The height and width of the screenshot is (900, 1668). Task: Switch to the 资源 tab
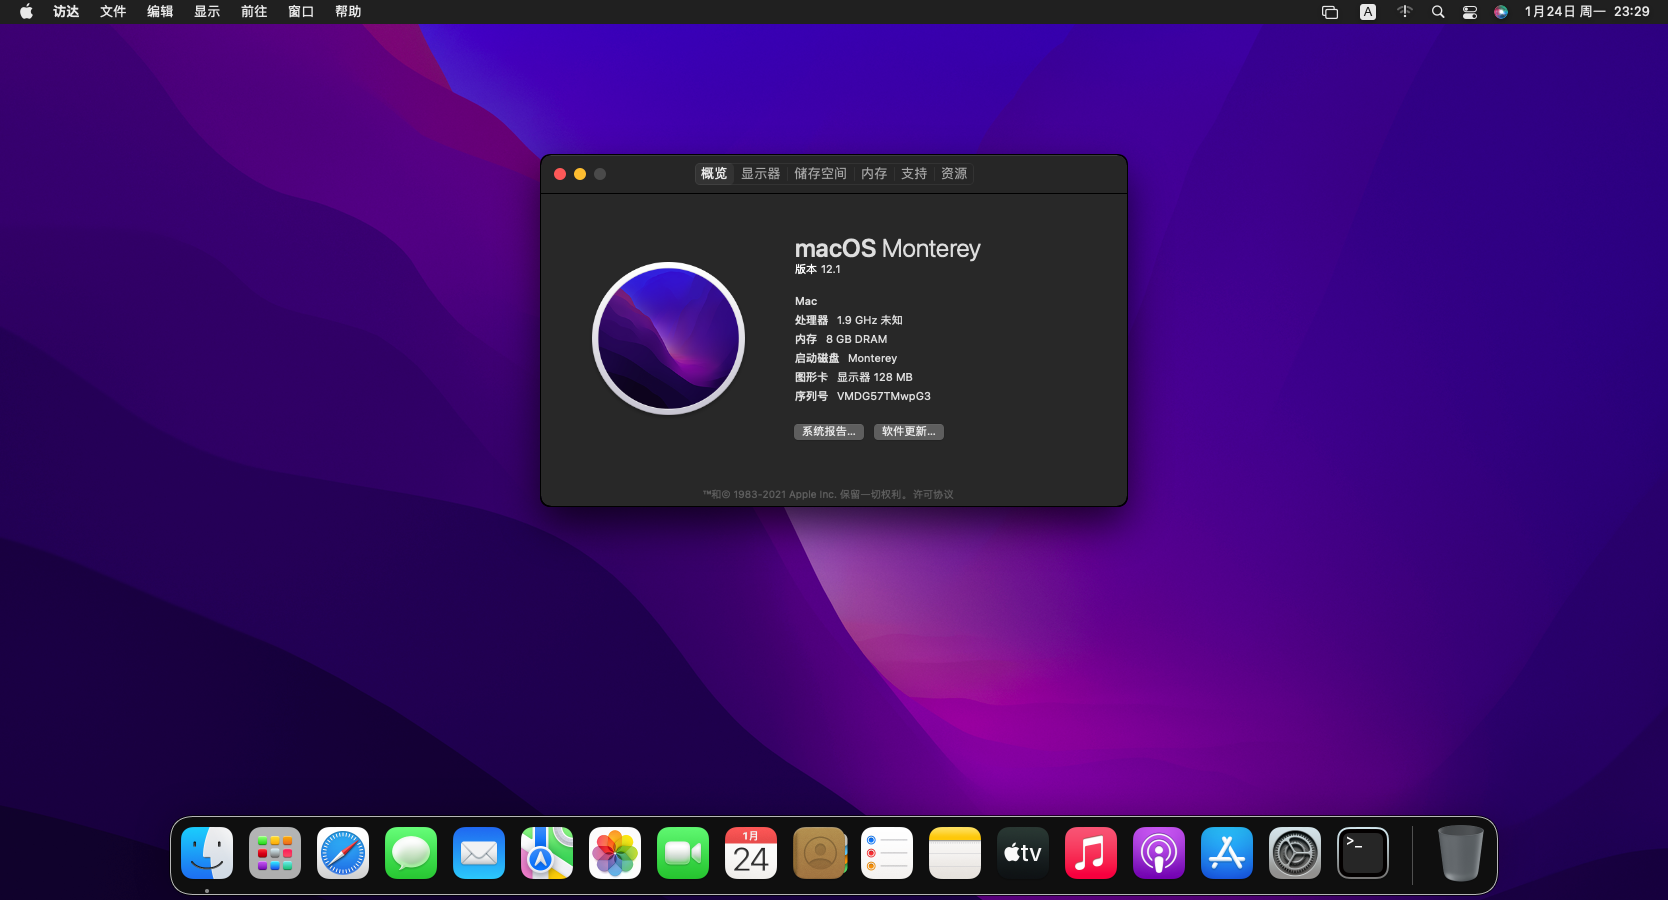pyautogui.click(x=954, y=174)
